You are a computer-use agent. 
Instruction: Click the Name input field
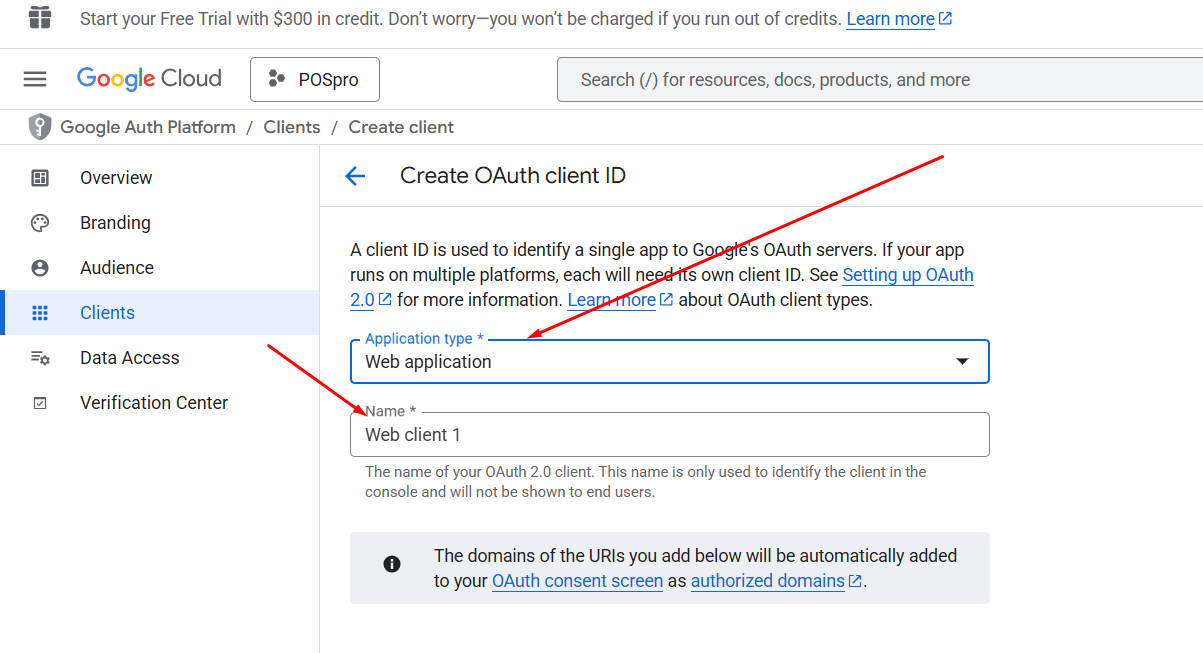click(669, 435)
